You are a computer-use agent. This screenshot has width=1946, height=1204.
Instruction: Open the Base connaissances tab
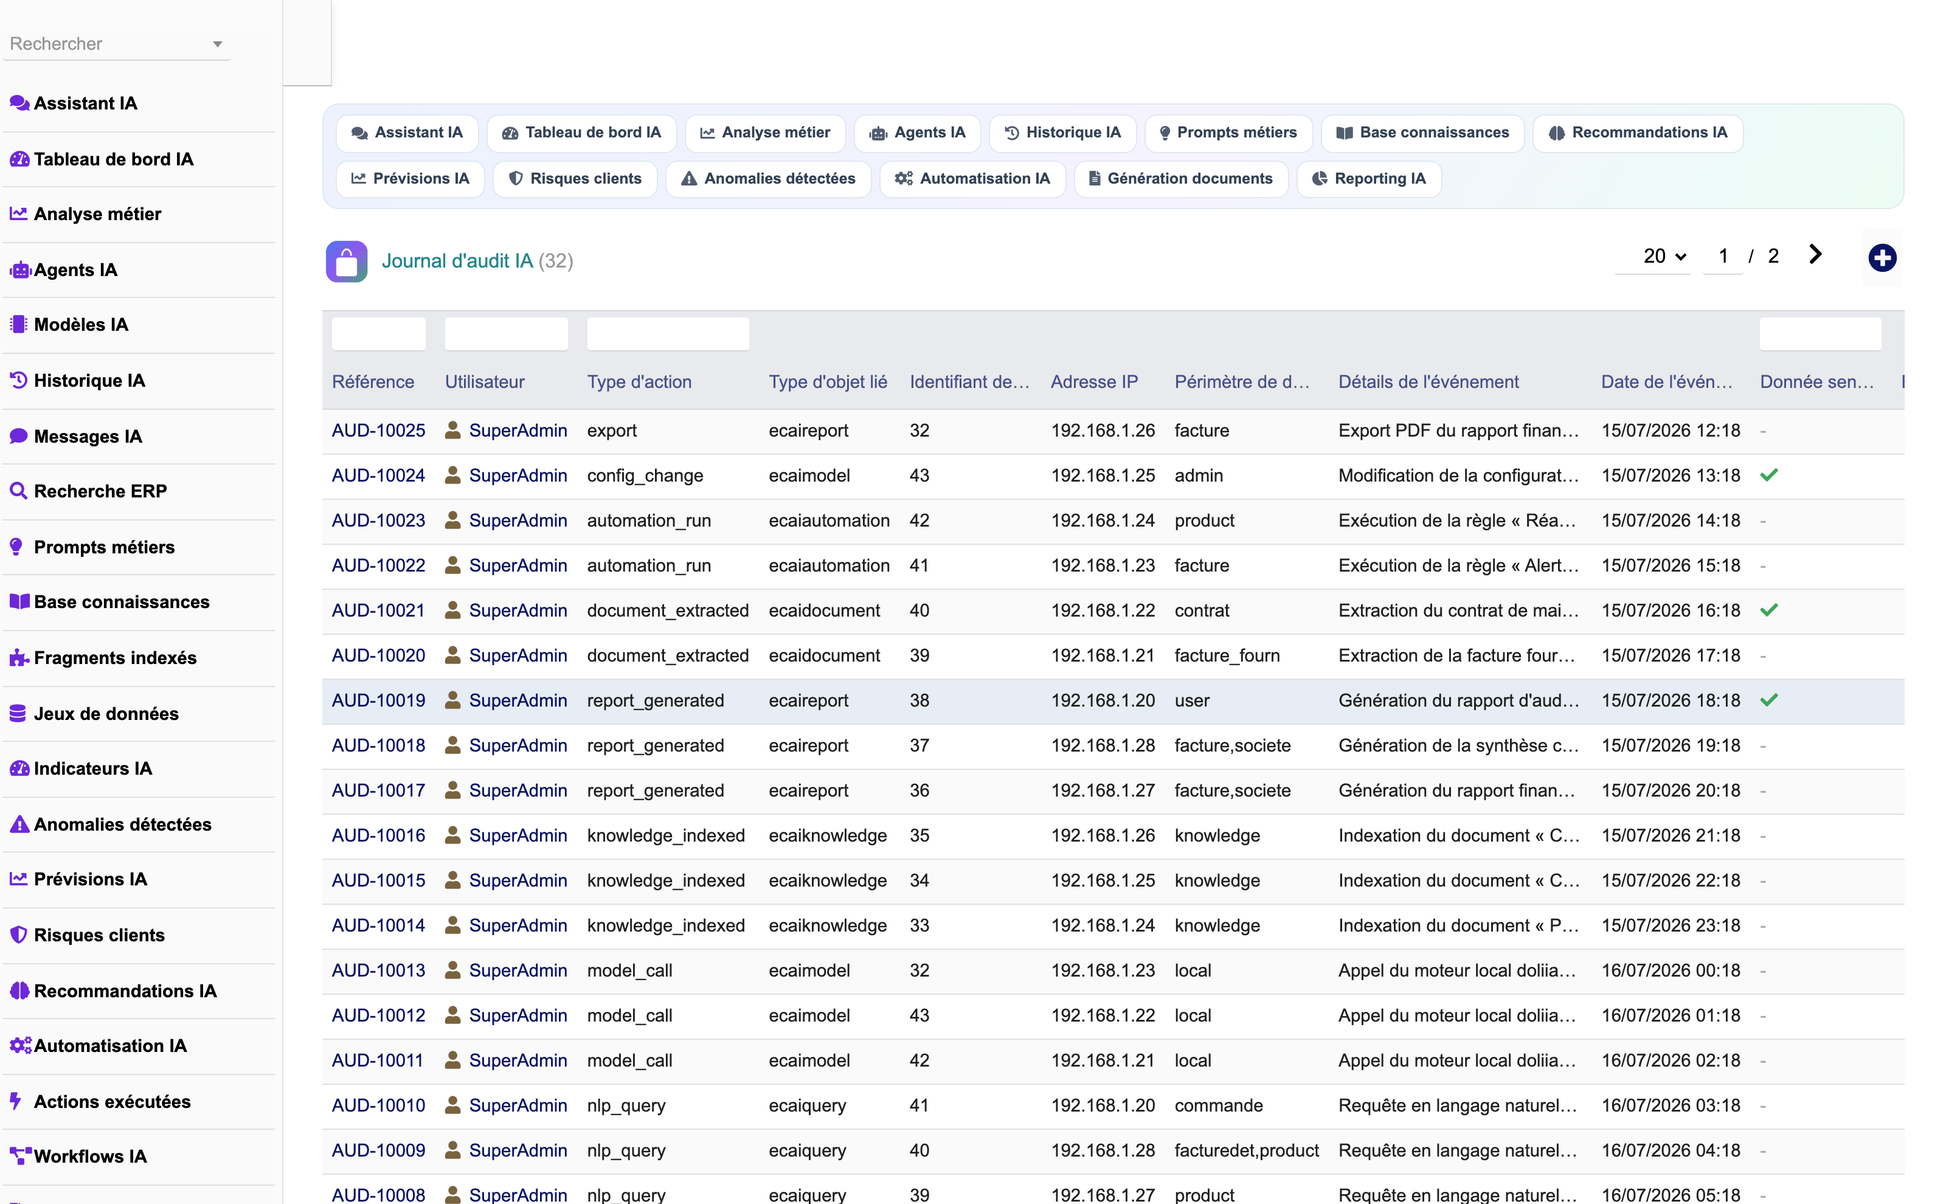[x=1422, y=133]
